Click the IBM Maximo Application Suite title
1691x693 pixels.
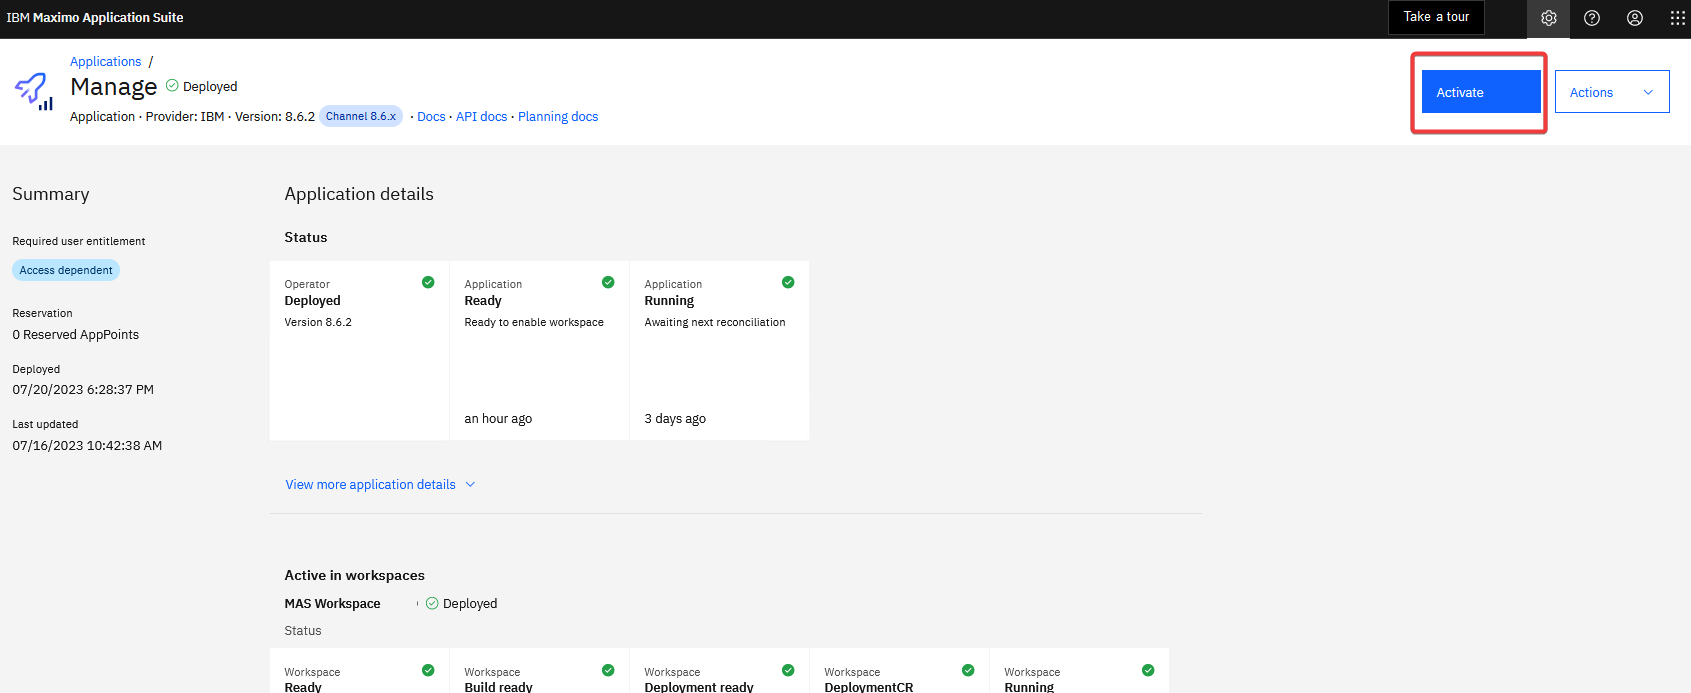(x=95, y=18)
